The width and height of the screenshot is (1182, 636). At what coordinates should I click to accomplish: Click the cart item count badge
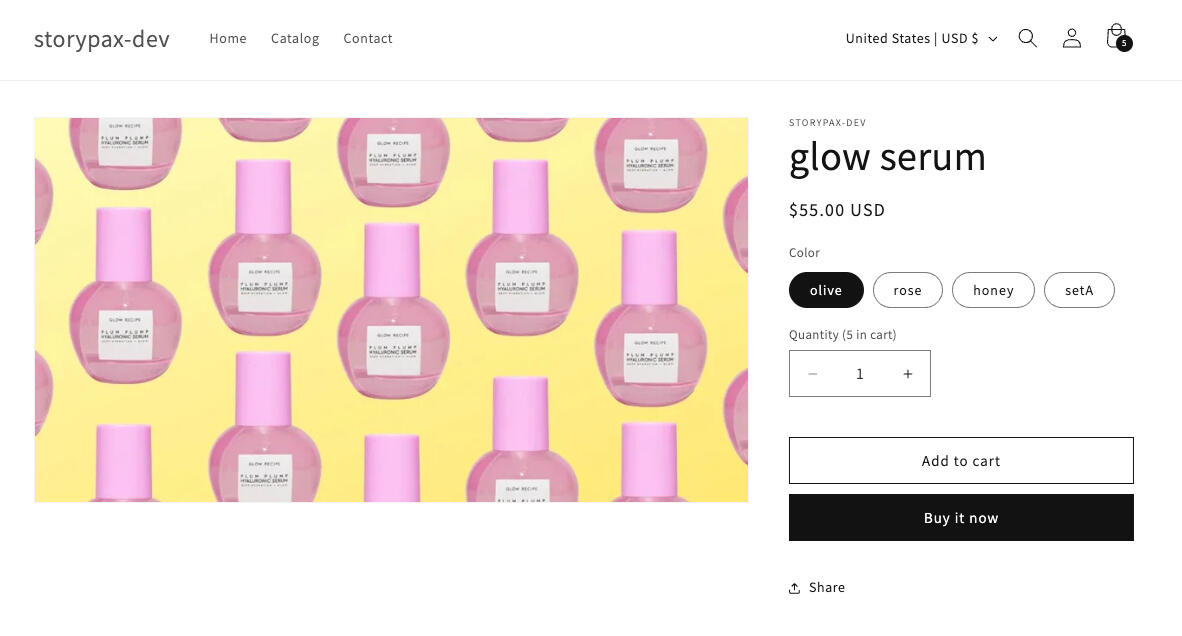(1124, 44)
